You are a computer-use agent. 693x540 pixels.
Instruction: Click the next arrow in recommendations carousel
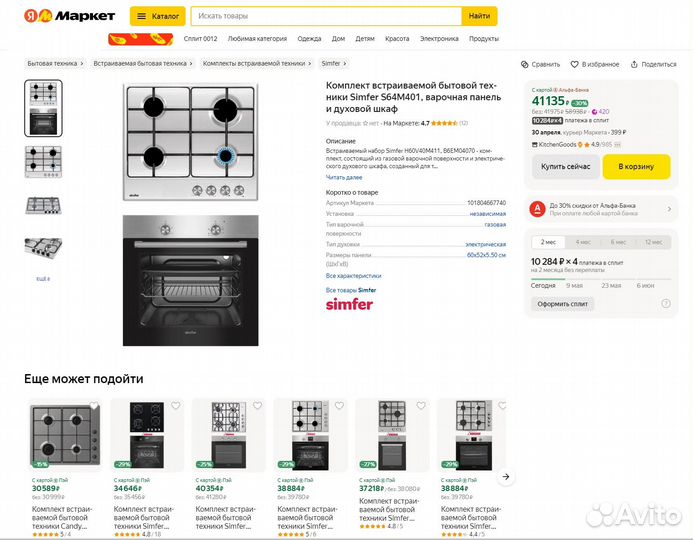pyautogui.click(x=506, y=477)
